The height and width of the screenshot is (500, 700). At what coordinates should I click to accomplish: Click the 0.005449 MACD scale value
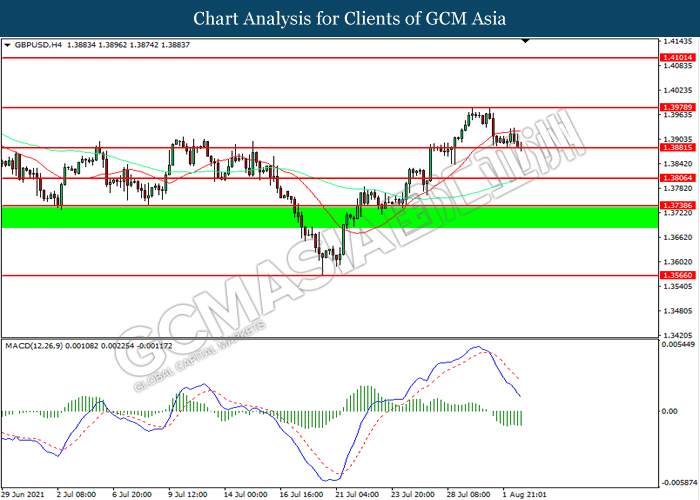(679, 344)
